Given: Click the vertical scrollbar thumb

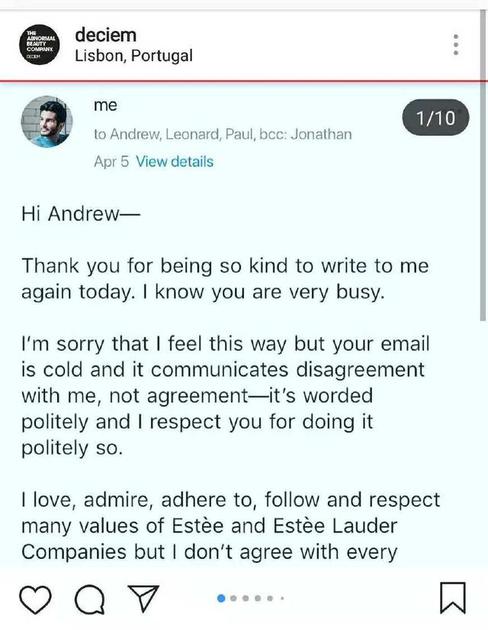Looking at the screenshot, I should coord(483,165).
